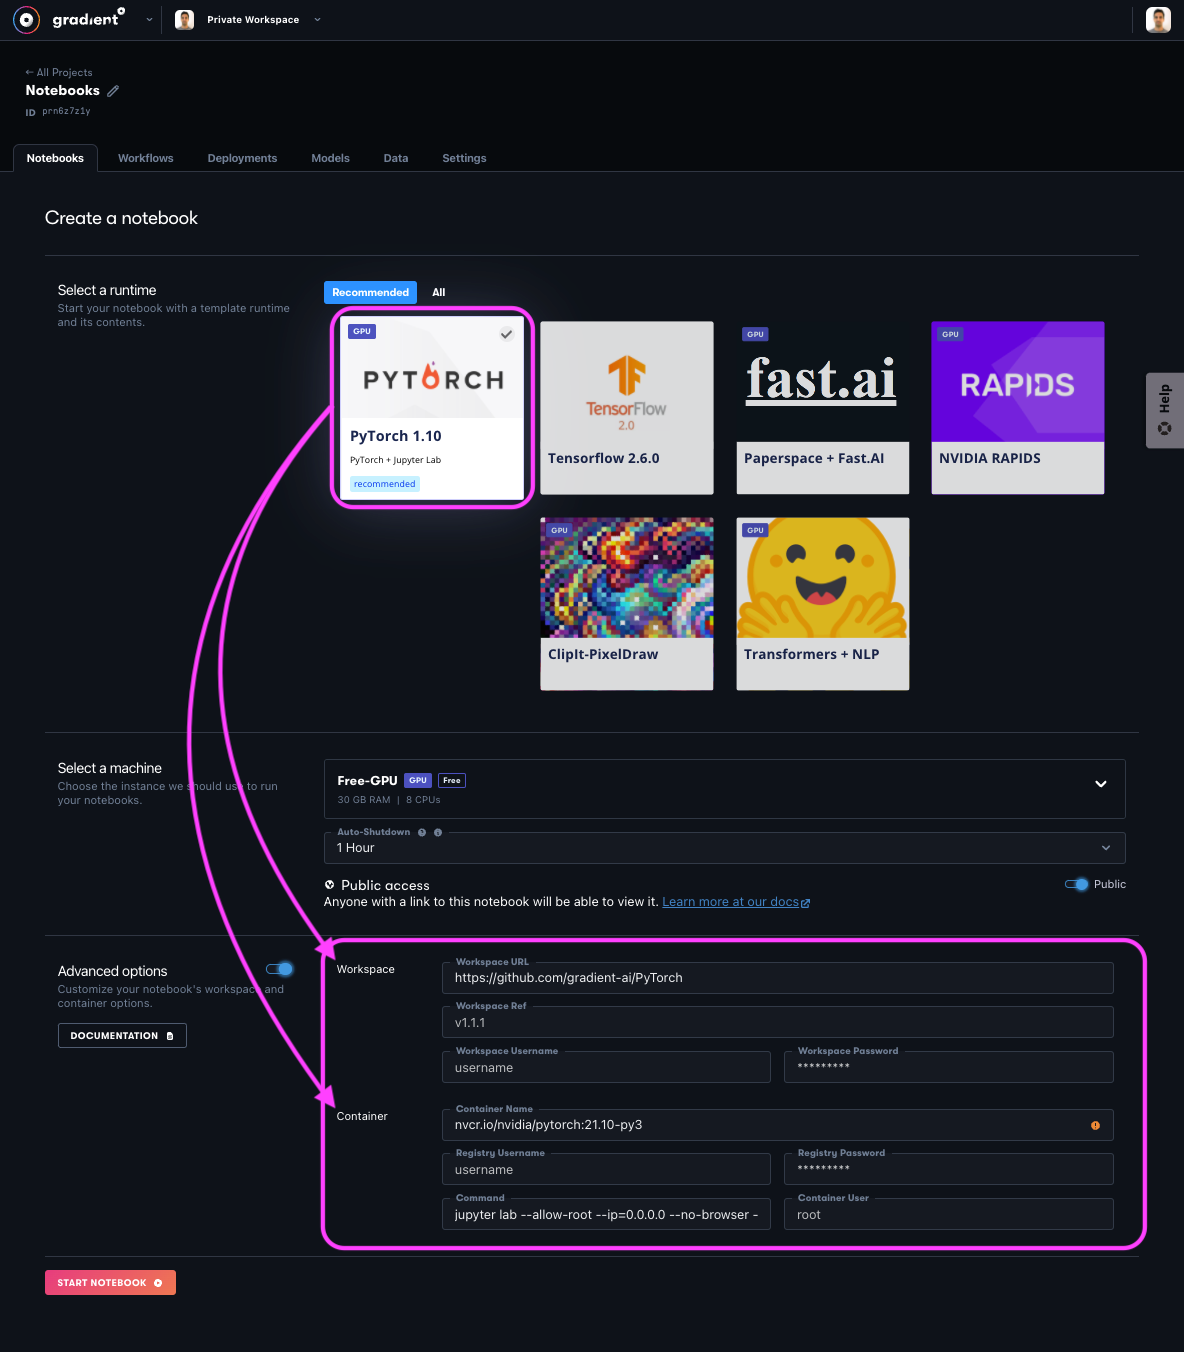Focus the Registry Password field

[949, 1169]
